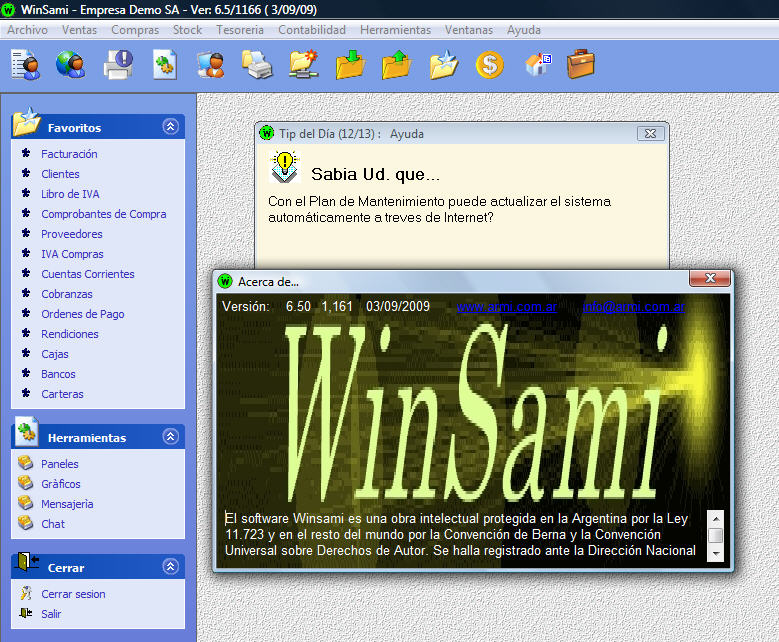Open Libro de IVA favorite

[x=70, y=194]
